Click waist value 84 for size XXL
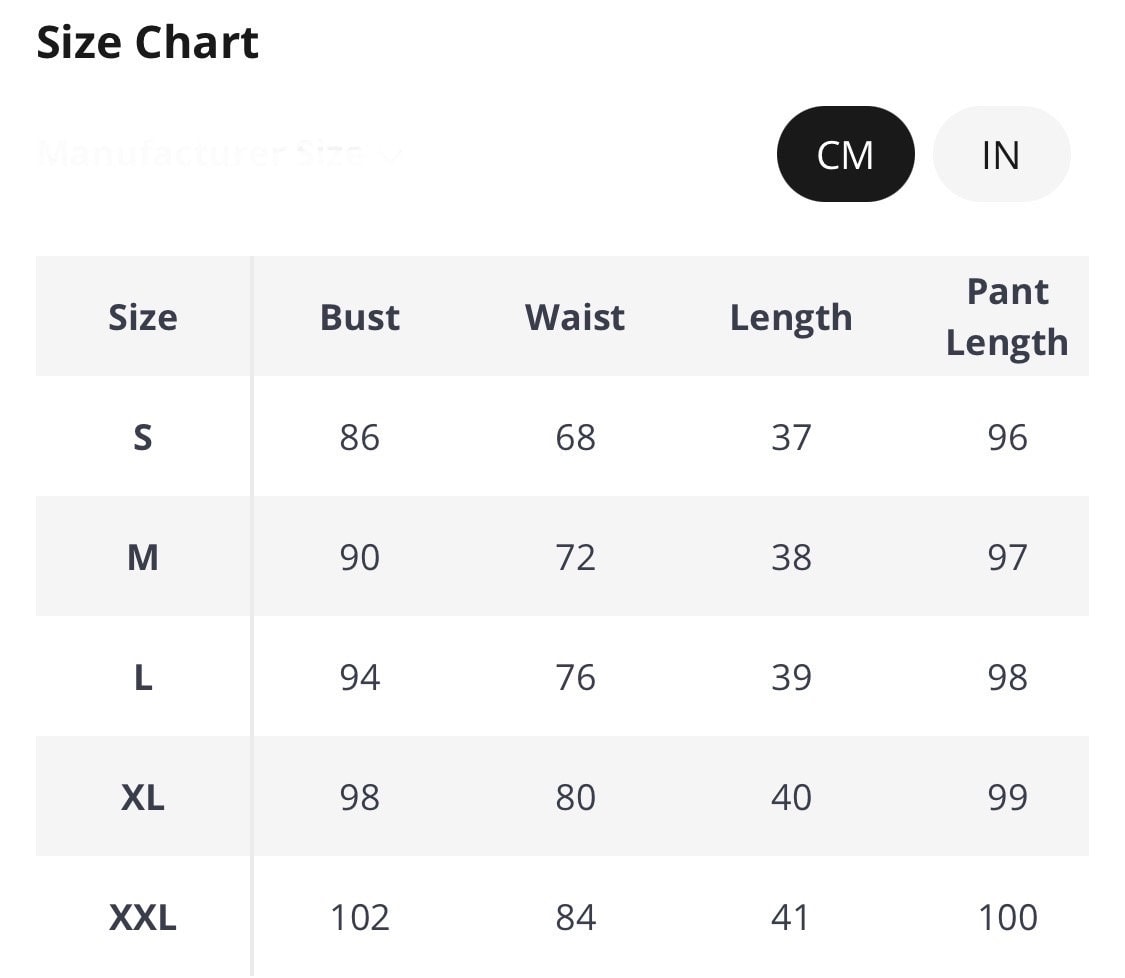The width and height of the screenshot is (1125, 978). click(x=575, y=917)
